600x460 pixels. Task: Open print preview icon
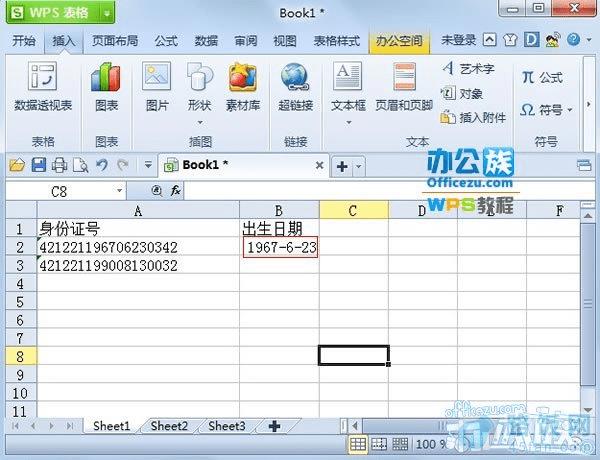point(81,165)
